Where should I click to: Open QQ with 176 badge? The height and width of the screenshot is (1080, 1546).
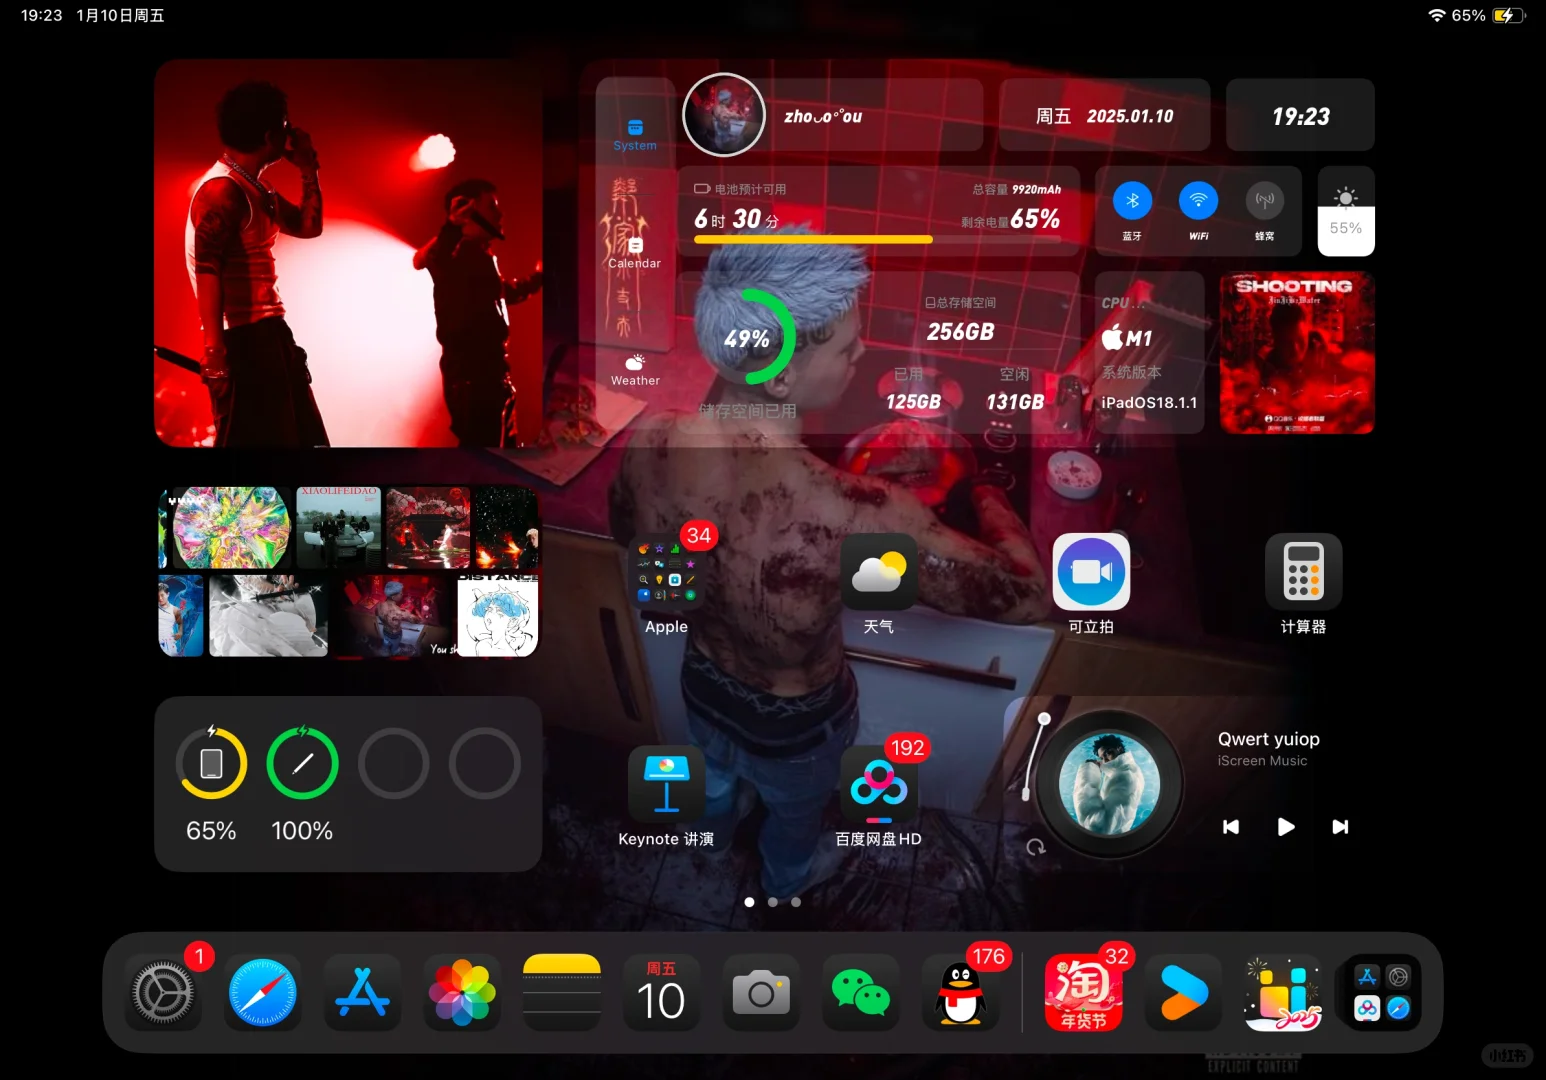tap(961, 993)
